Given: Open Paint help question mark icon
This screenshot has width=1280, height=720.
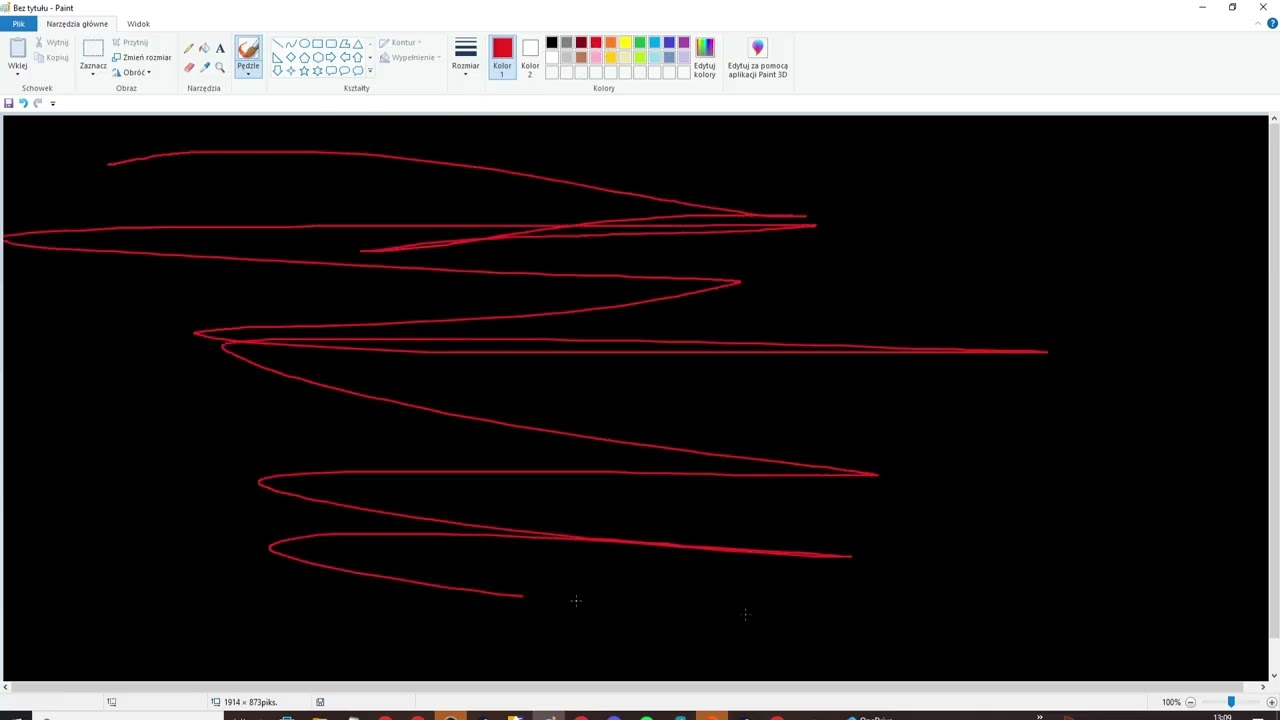Looking at the screenshot, I should click(1272, 23).
